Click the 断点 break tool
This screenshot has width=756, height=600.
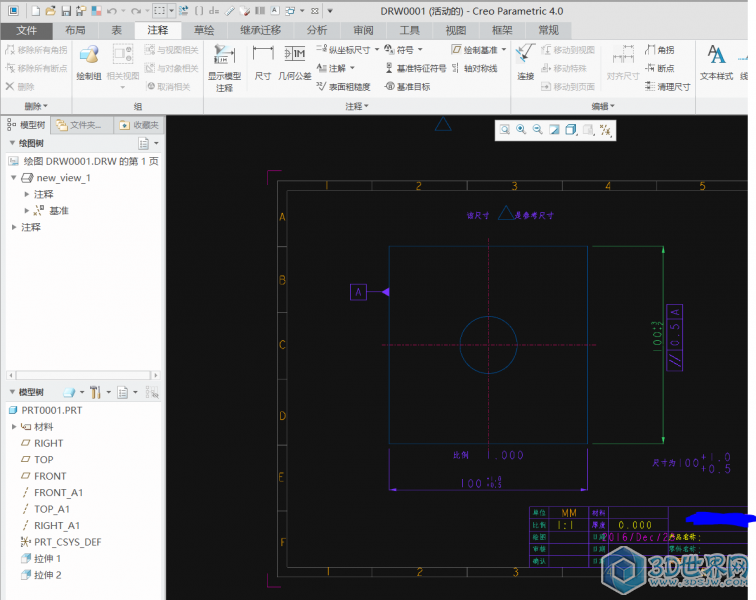point(660,68)
